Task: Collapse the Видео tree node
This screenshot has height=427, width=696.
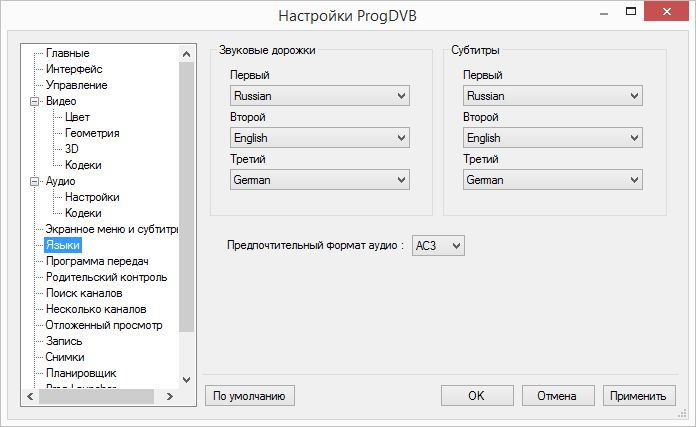Action: [36, 101]
